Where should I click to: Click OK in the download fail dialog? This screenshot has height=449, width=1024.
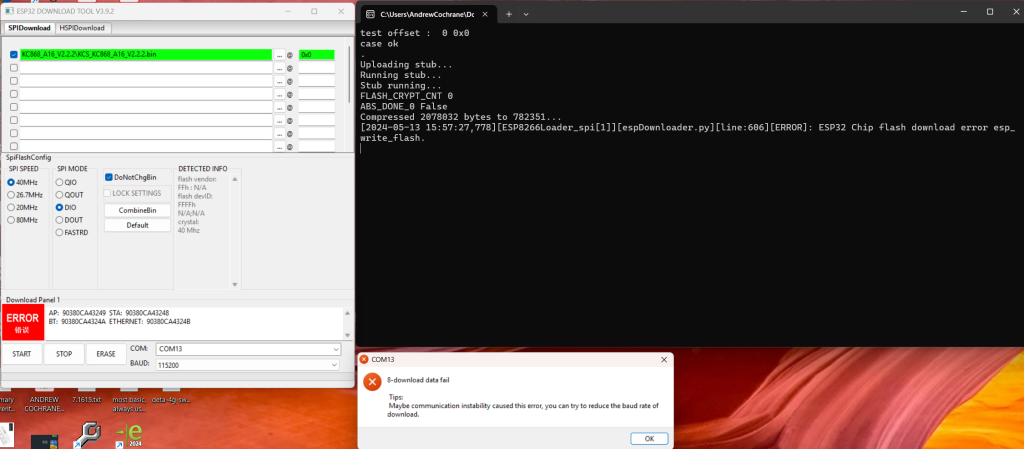point(648,438)
